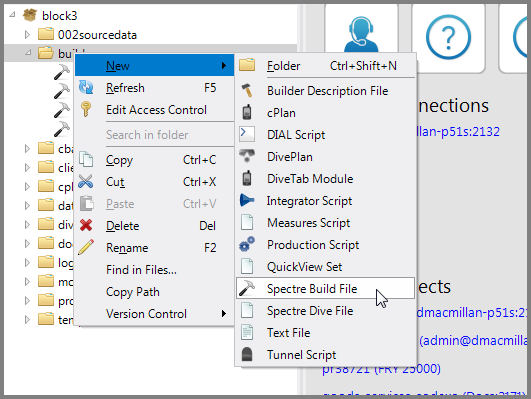The width and height of the screenshot is (531, 399).
Task: Collapse the block3 project node
Action: tap(13, 14)
